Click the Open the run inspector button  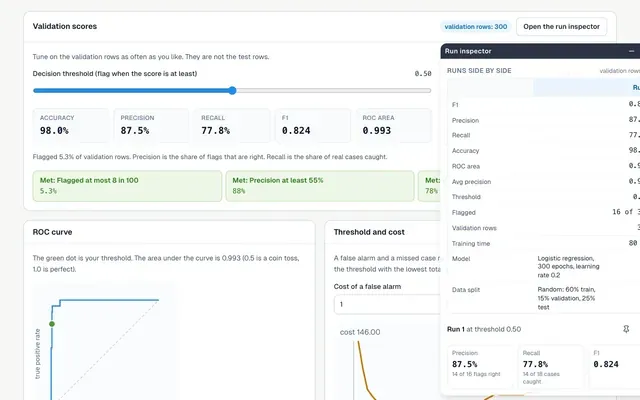click(561, 27)
